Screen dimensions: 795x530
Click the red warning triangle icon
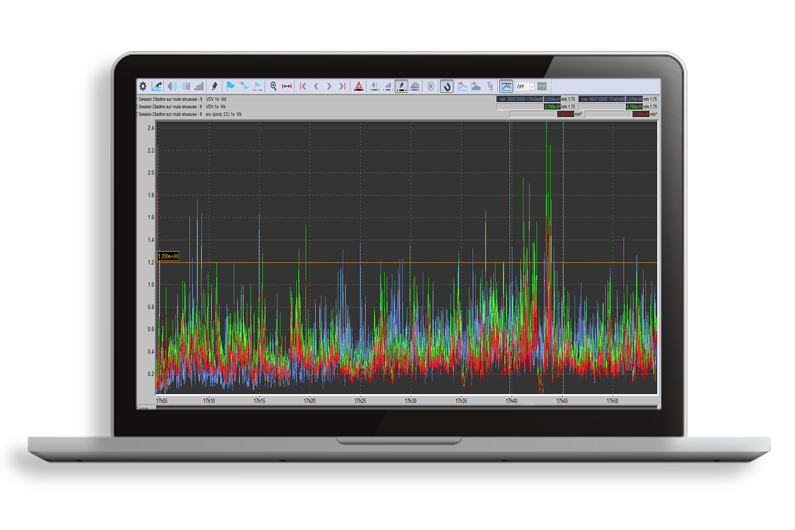click(x=358, y=87)
